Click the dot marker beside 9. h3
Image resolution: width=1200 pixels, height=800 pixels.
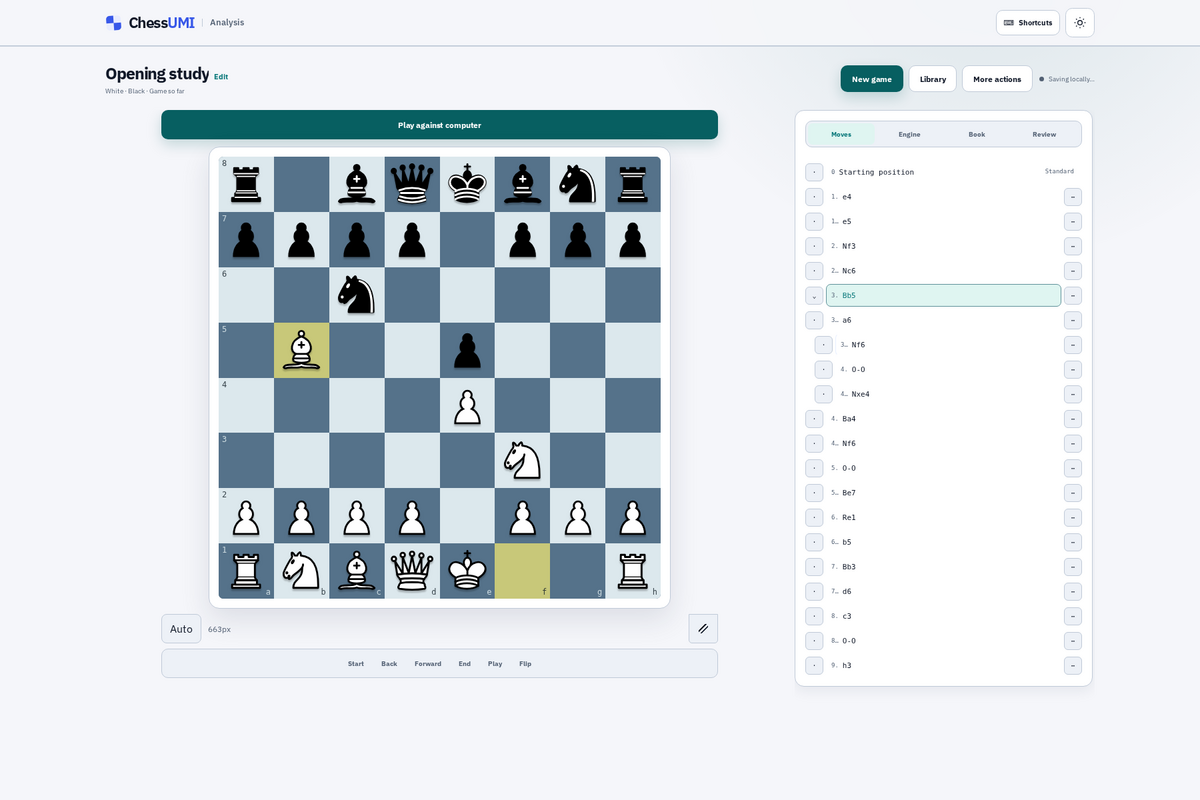[814, 665]
